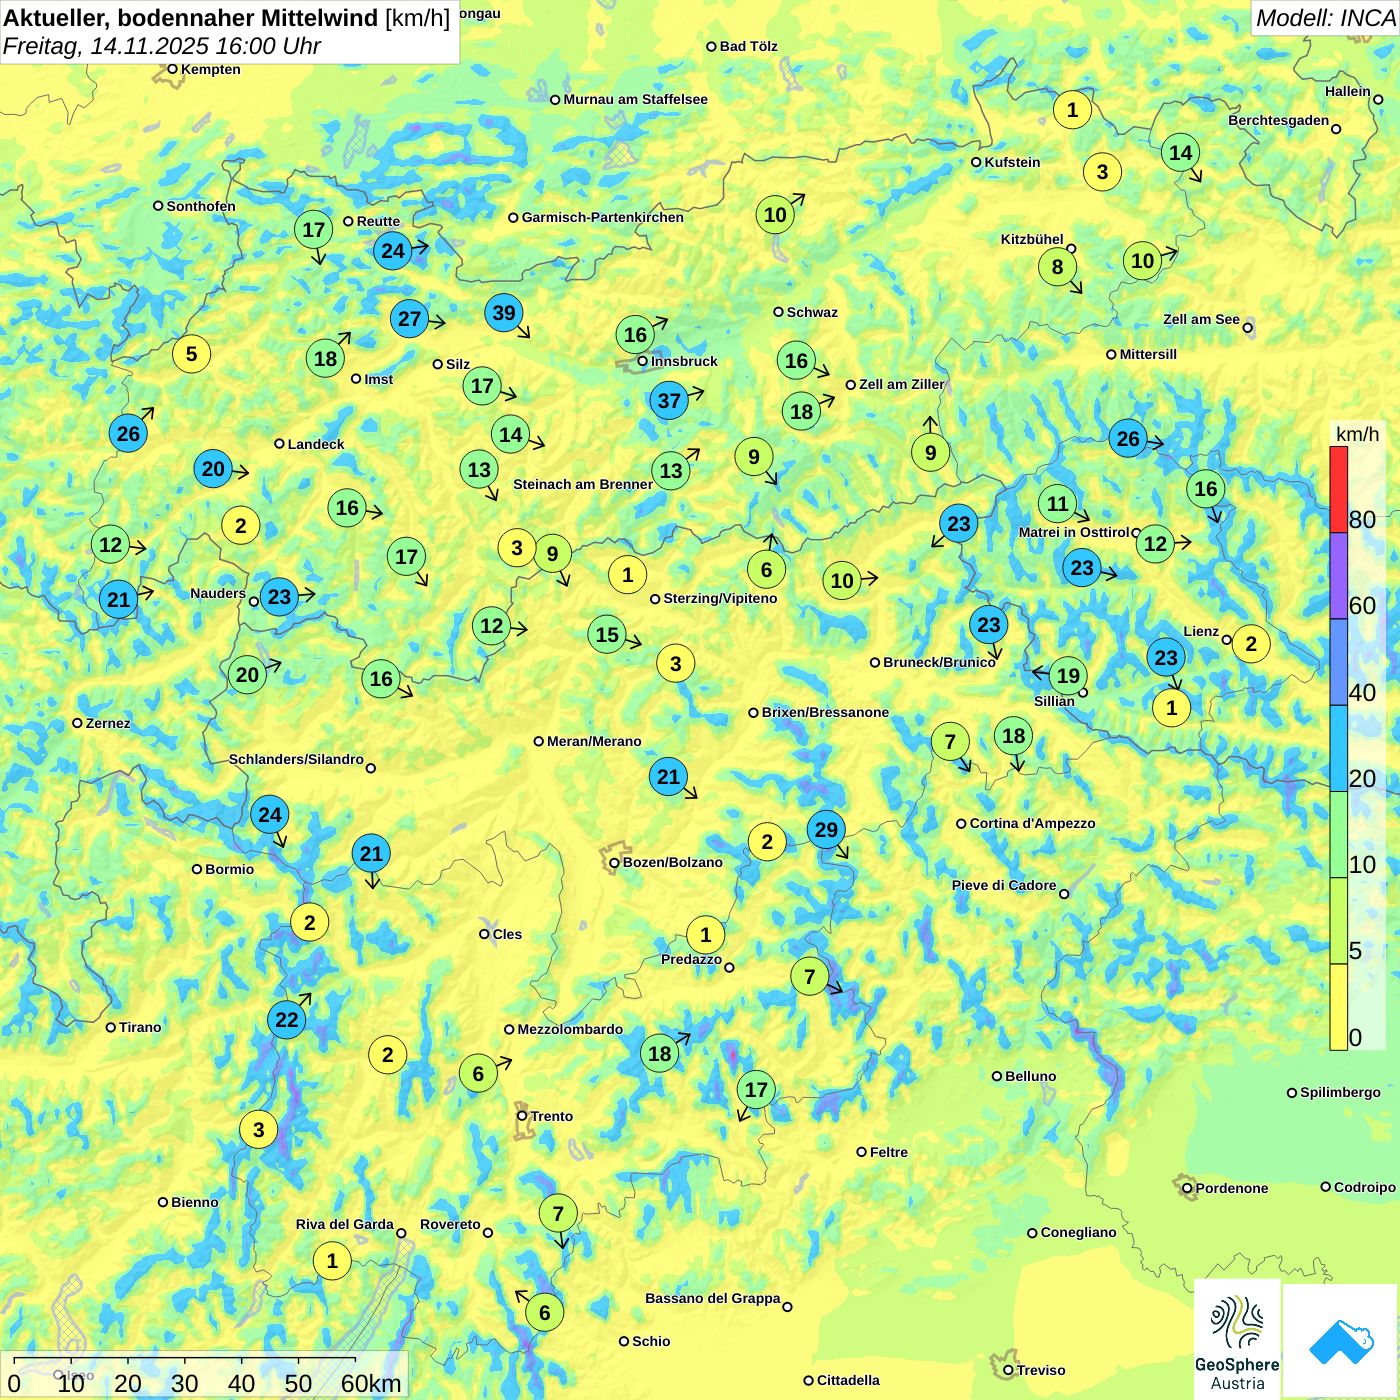Open the GeoSphere Austria logo
The image size is (1400, 1400).
tap(1237, 1339)
